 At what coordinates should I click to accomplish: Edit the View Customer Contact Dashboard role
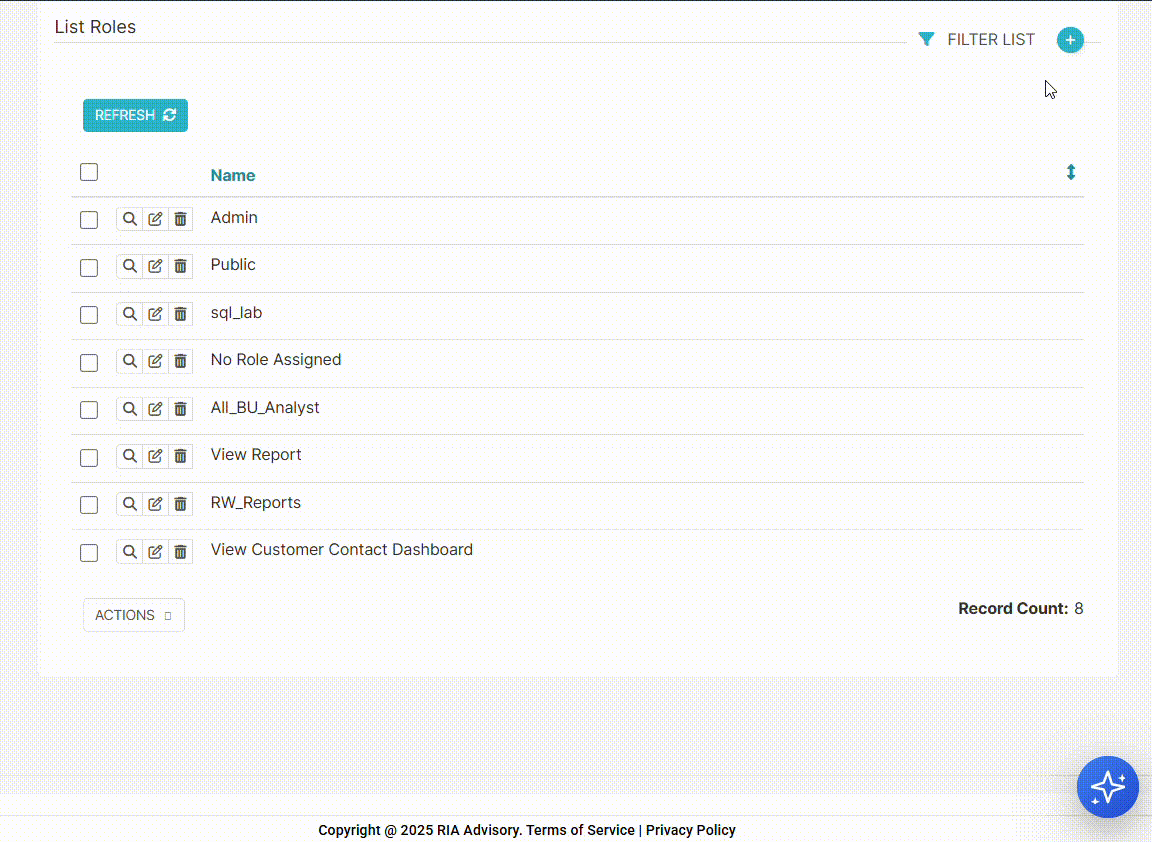point(155,551)
